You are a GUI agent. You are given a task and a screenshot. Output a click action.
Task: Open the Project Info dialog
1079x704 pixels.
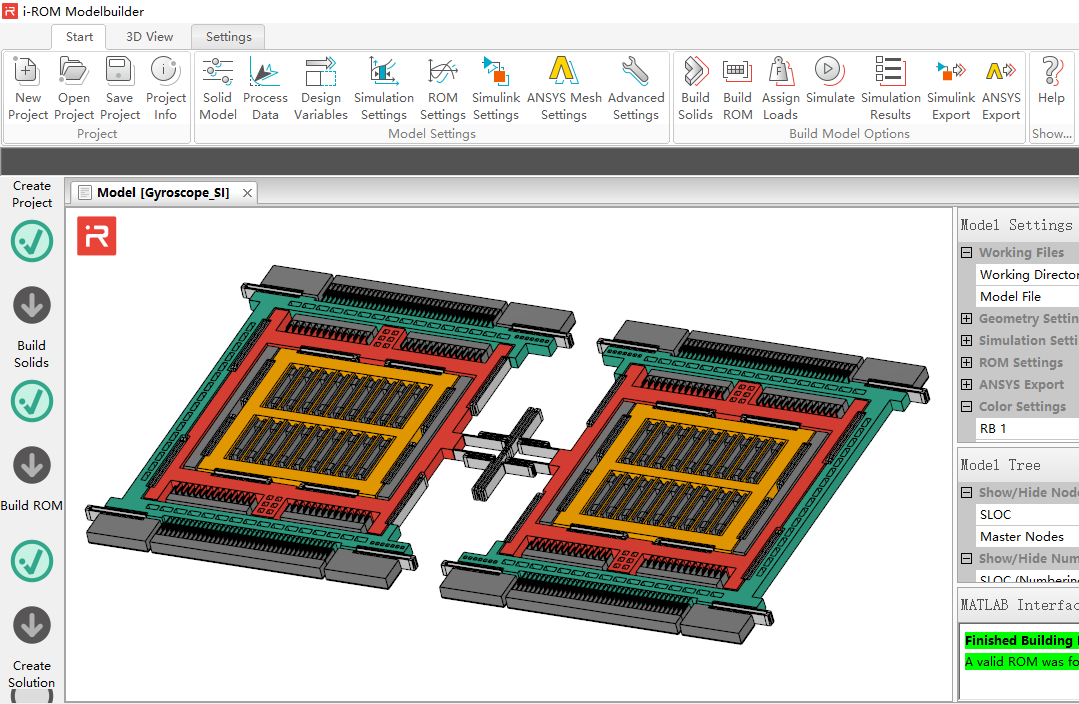[x=165, y=88]
